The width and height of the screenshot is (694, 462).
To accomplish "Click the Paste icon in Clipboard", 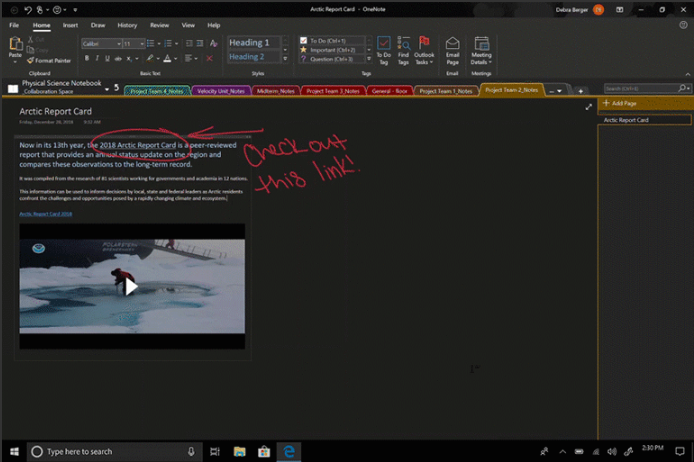I will [15, 45].
